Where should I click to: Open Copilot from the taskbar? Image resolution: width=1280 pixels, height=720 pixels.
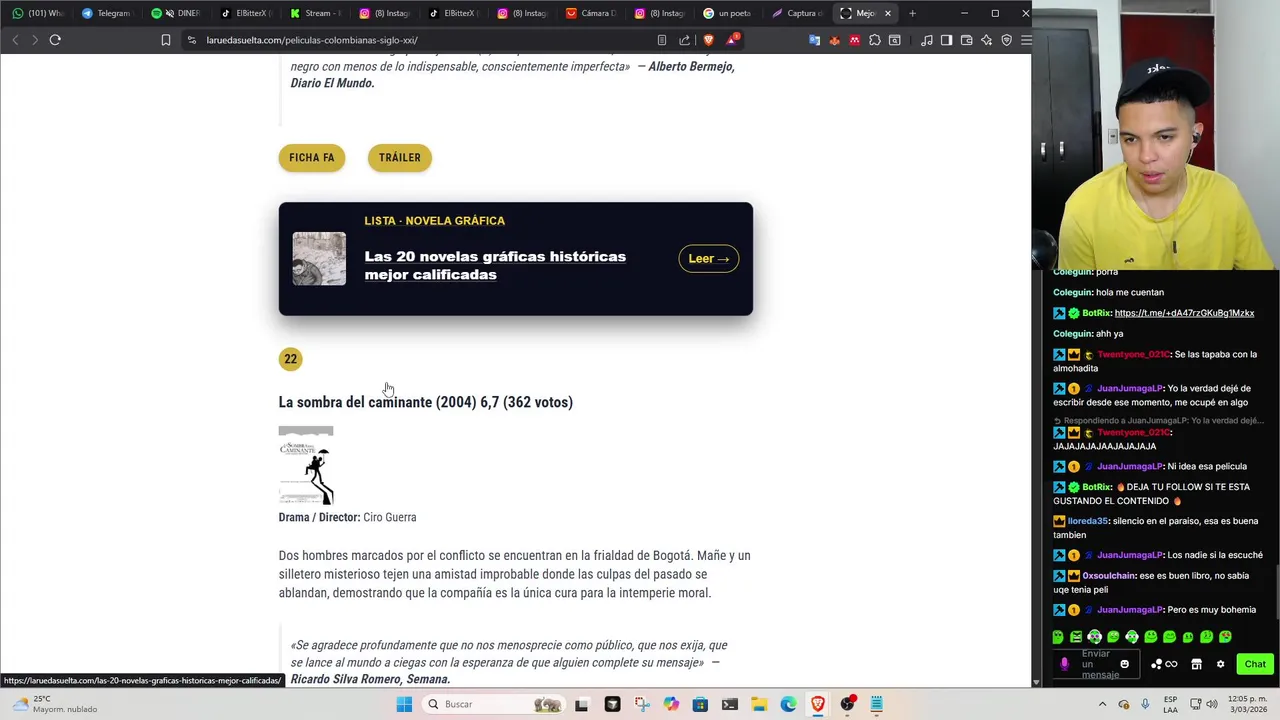pyautogui.click(x=671, y=704)
